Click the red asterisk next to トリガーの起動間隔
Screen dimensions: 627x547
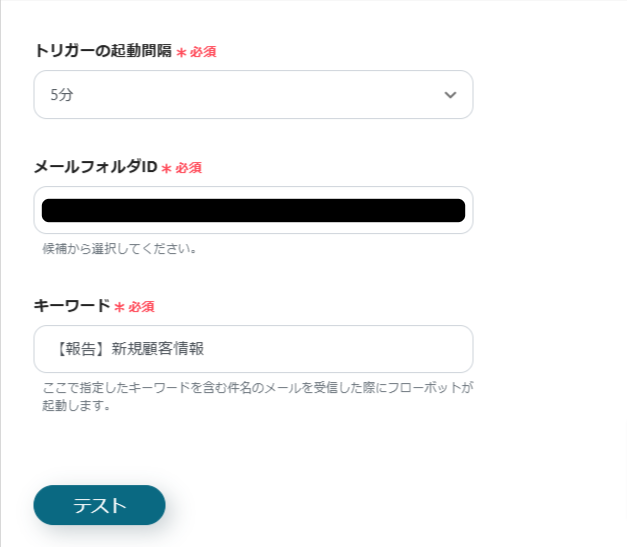181,53
